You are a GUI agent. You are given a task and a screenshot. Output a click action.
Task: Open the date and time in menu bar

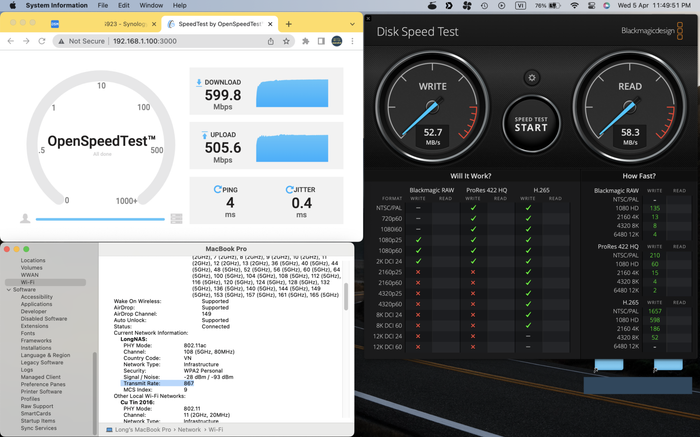[x=654, y=5]
